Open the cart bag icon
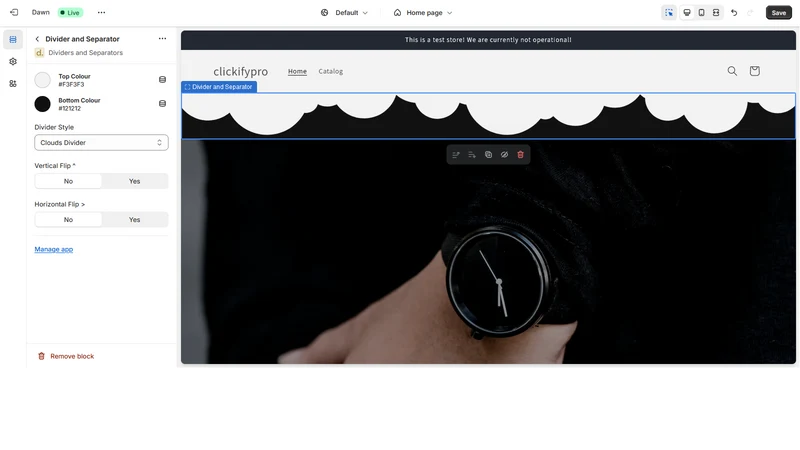The image size is (800, 450). 755,71
